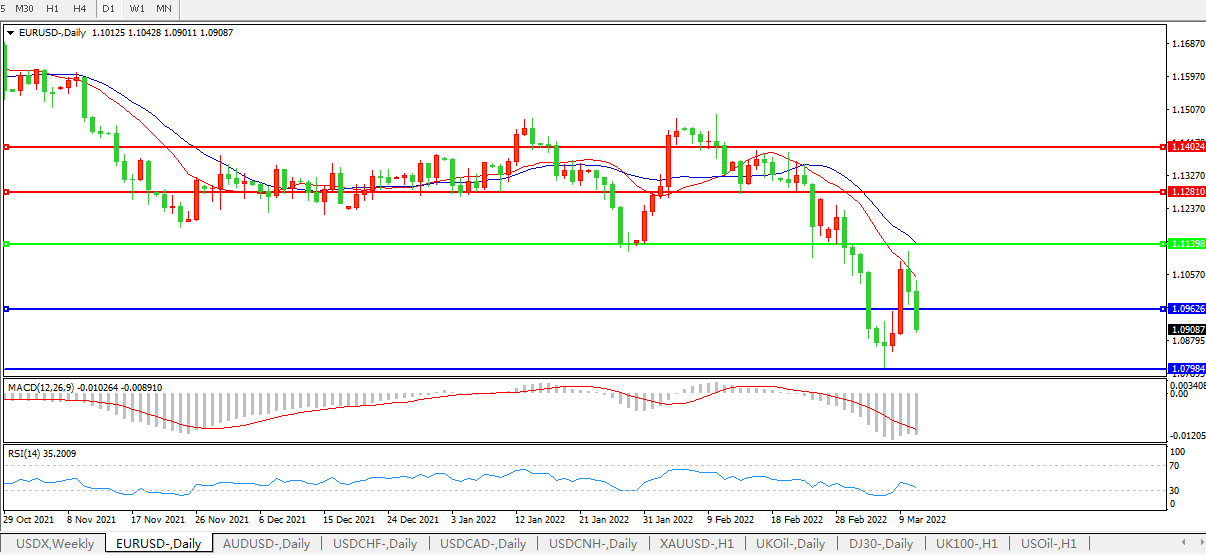Viewport: 1206px width, 555px height.
Task: Click the active D1 timeframe button
Action: (x=111, y=9)
